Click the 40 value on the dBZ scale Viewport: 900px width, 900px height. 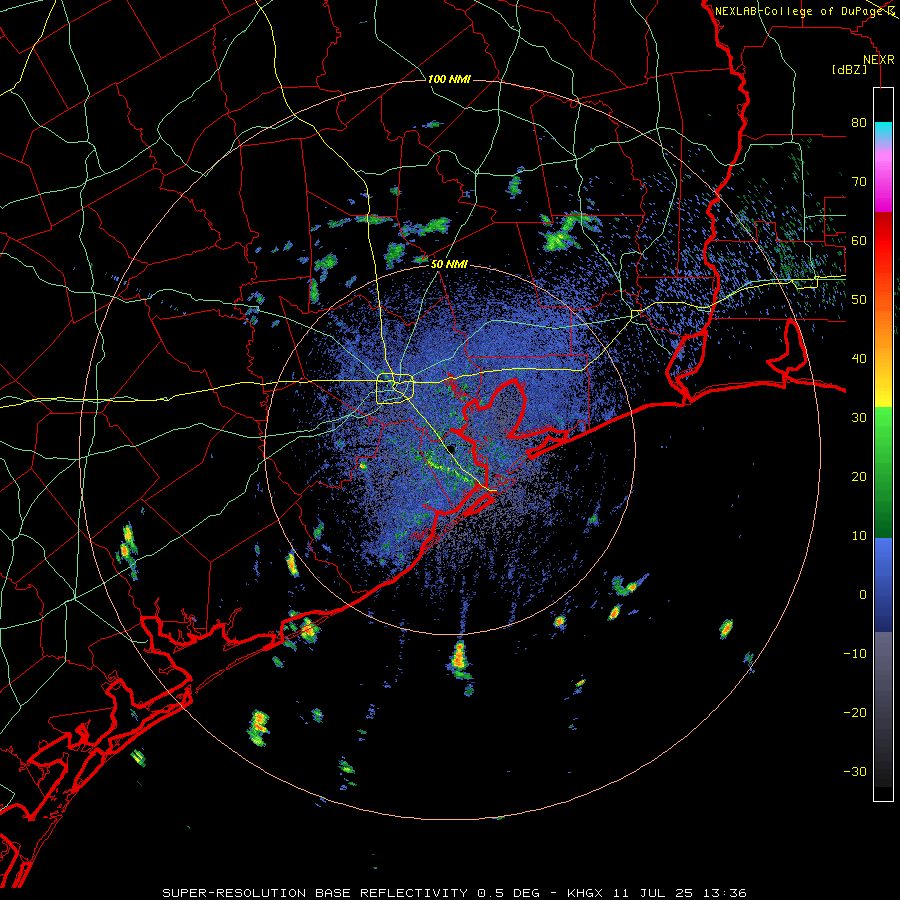click(859, 359)
